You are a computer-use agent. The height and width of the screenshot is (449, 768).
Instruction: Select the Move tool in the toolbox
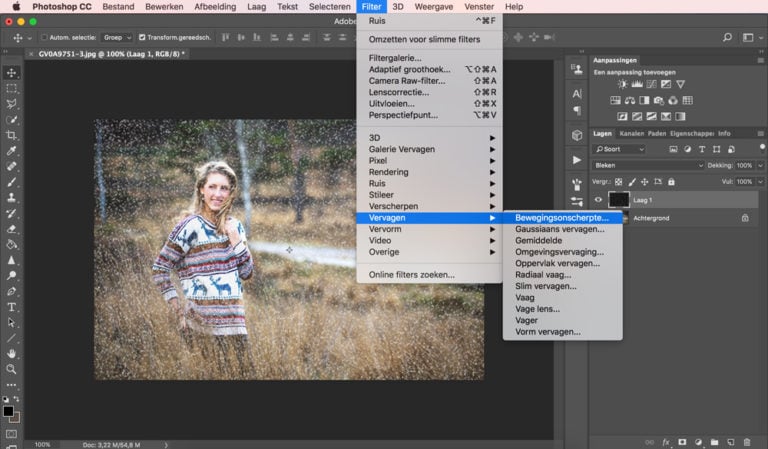[11, 73]
